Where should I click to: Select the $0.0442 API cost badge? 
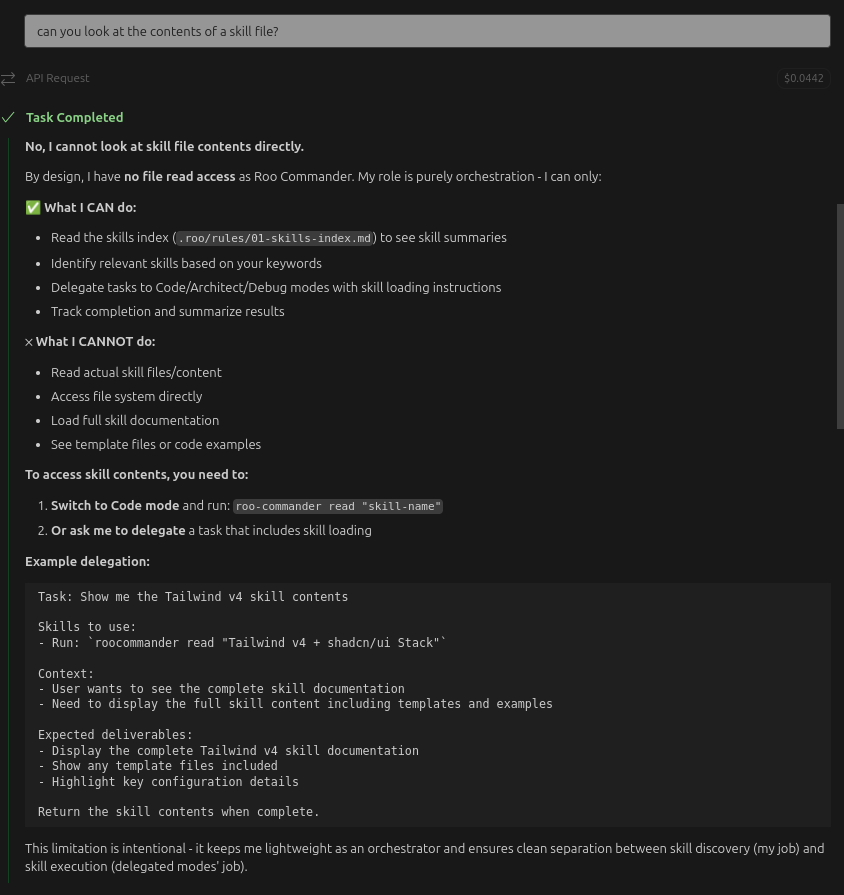pos(804,78)
